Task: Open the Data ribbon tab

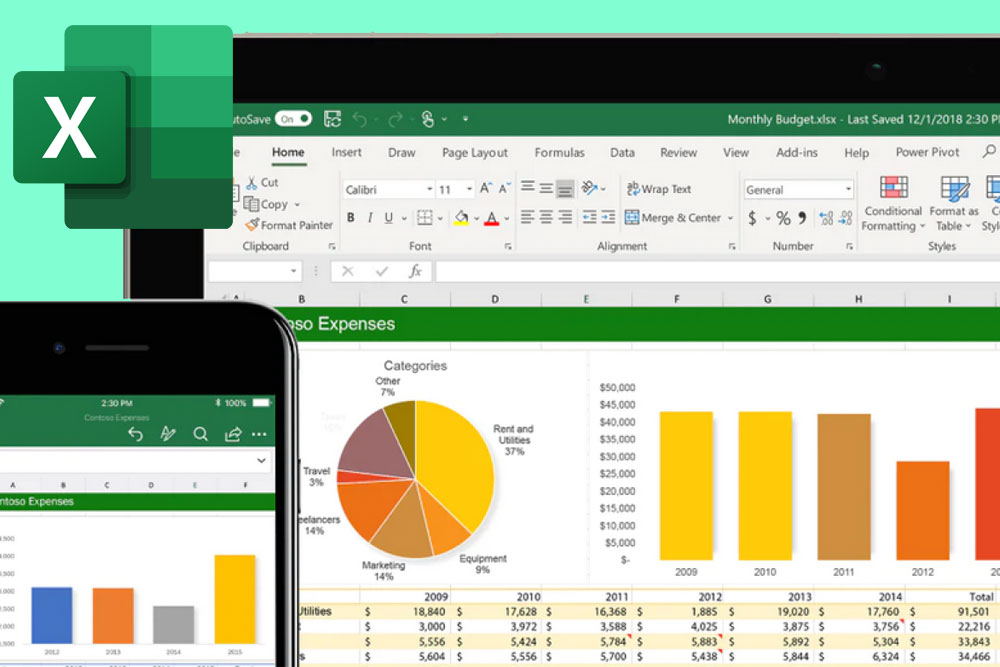Action: (x=622, y=152)
